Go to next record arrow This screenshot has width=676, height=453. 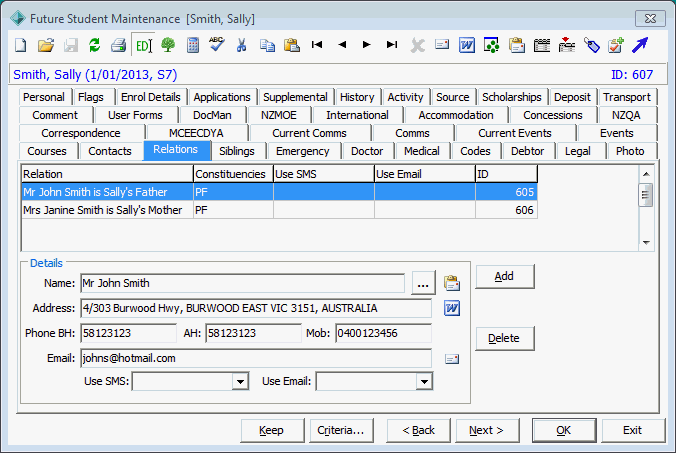(x=367, y=44)
